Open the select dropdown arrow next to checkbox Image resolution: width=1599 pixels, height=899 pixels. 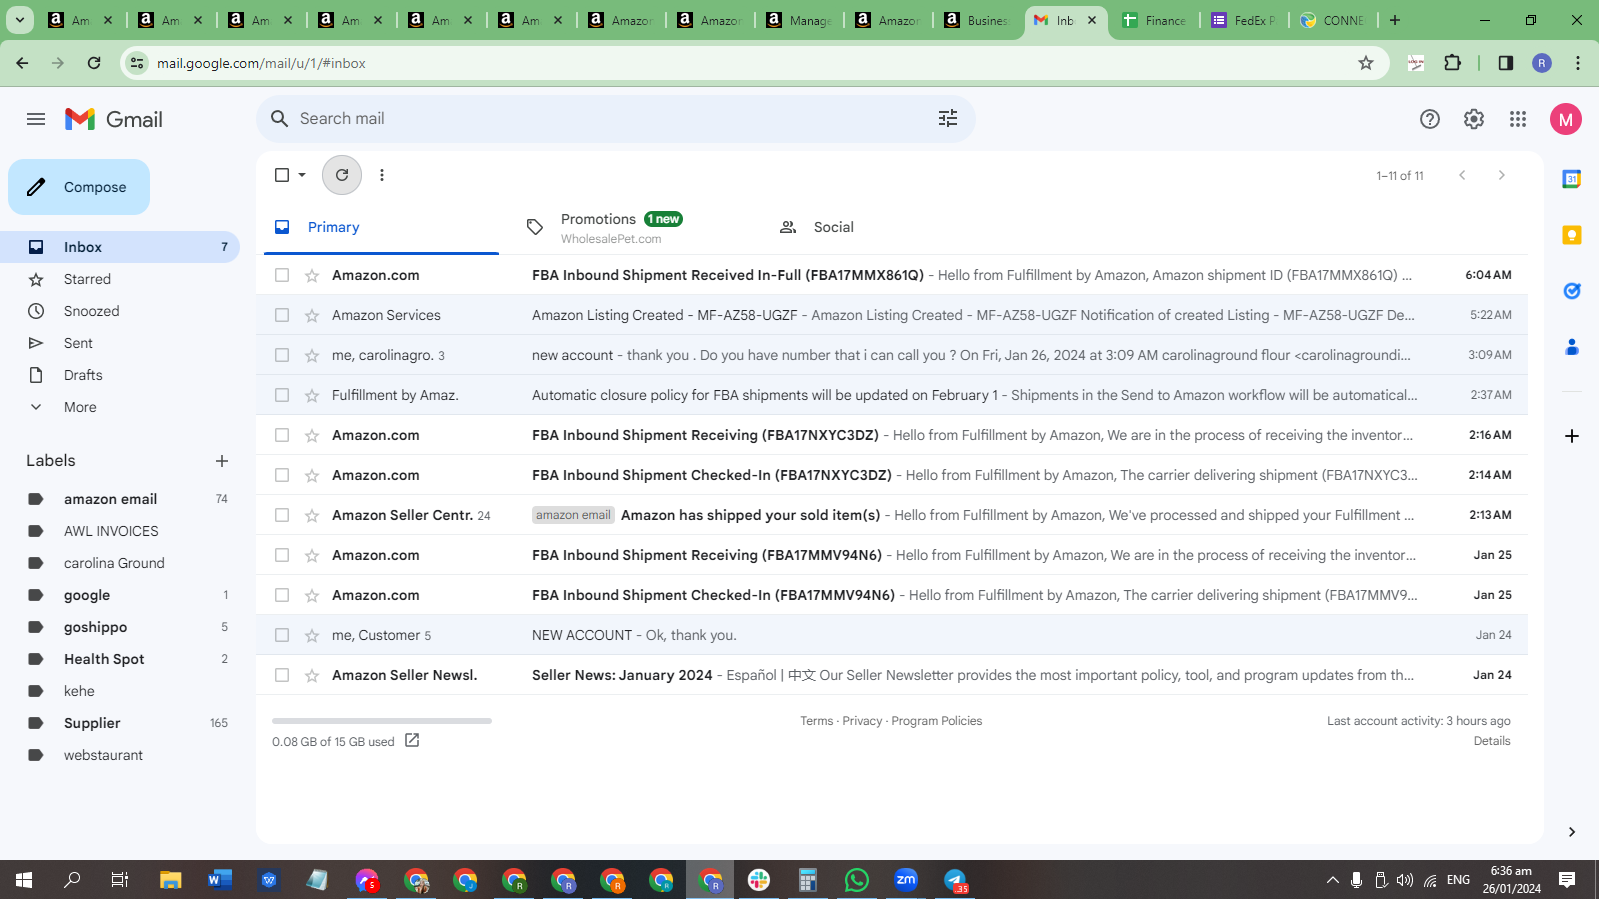(x=302, y=175)
